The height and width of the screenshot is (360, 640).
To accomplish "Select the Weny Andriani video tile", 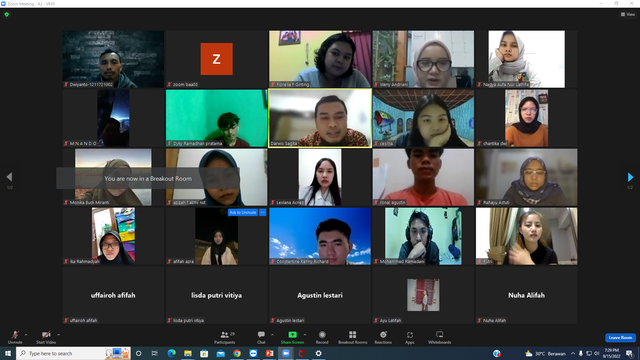I will 423,59.
